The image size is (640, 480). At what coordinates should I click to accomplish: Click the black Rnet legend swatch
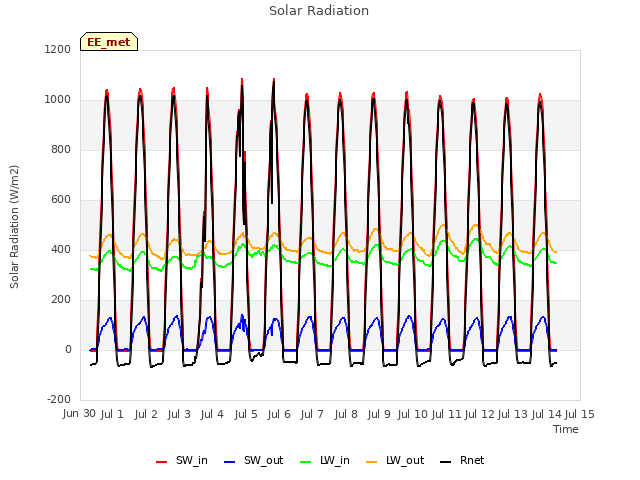tap(446, 462)
